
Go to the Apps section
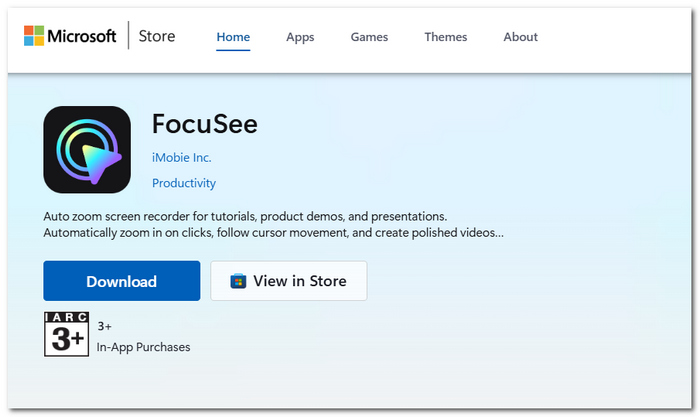click(x=300, y=37)
